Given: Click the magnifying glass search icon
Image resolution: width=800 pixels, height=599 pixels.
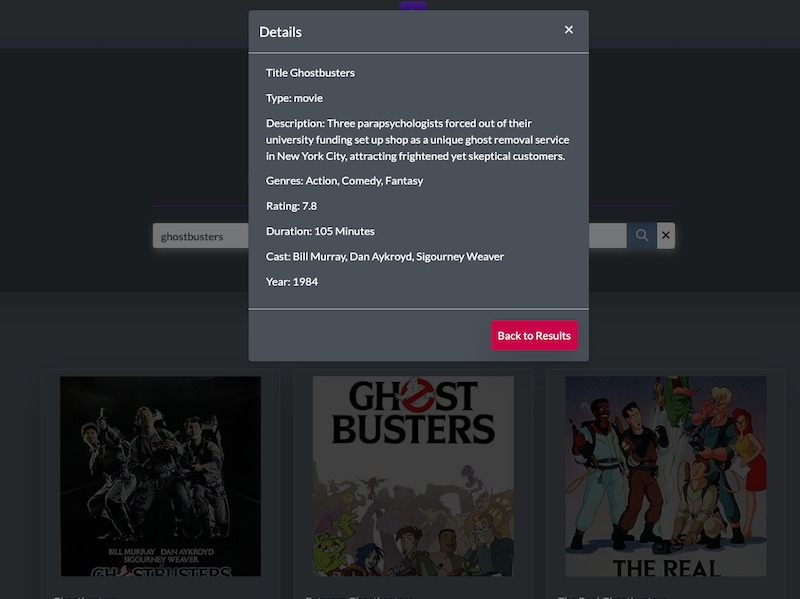Looking at the screenshot, I should [642, 236].
